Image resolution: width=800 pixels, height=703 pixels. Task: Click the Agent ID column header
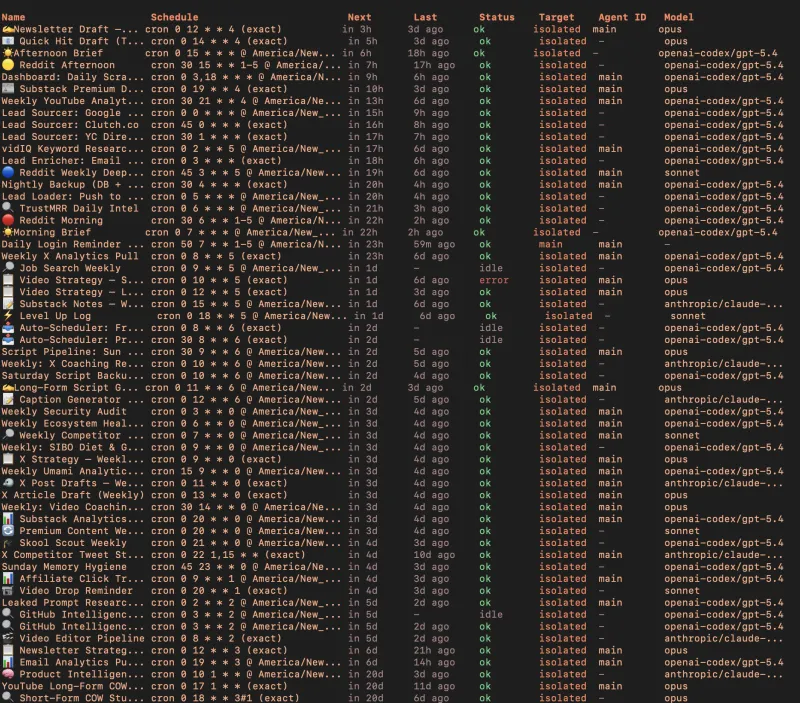pyautogui.click(x=622, y=17)
